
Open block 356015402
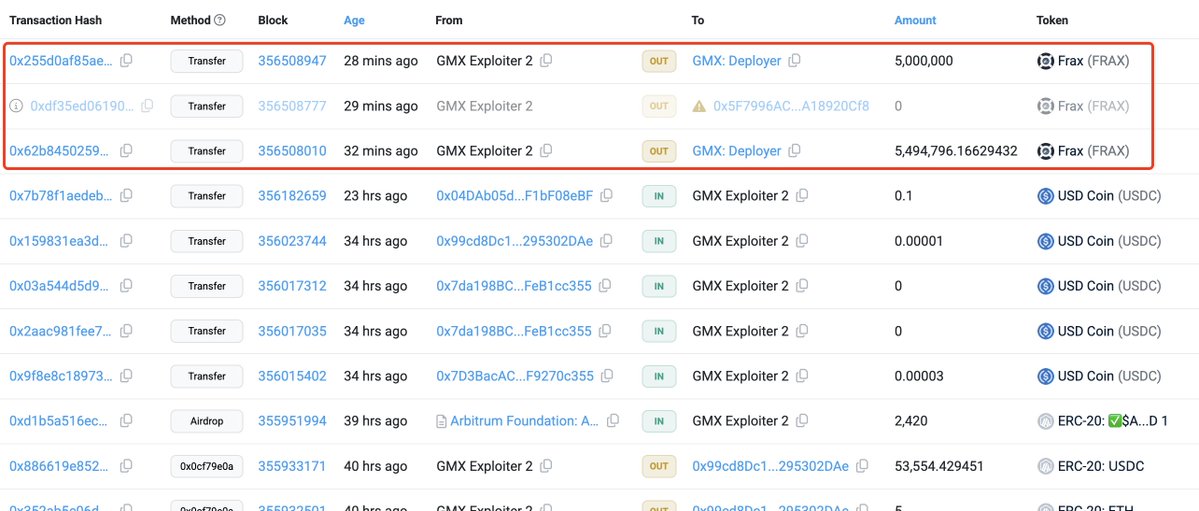pos(292,376)
